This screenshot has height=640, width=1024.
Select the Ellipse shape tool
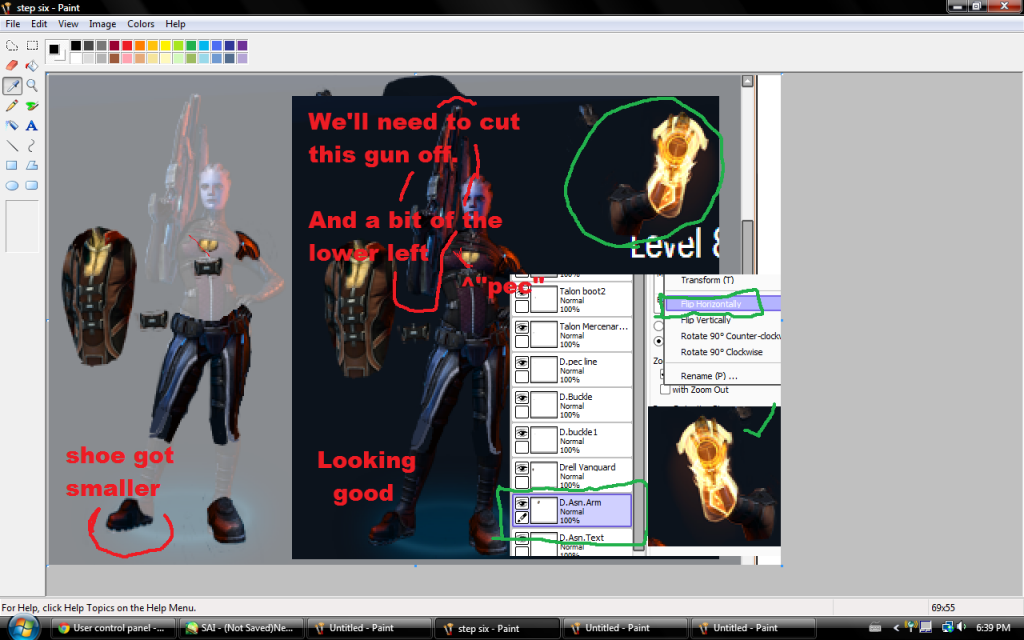12,185
